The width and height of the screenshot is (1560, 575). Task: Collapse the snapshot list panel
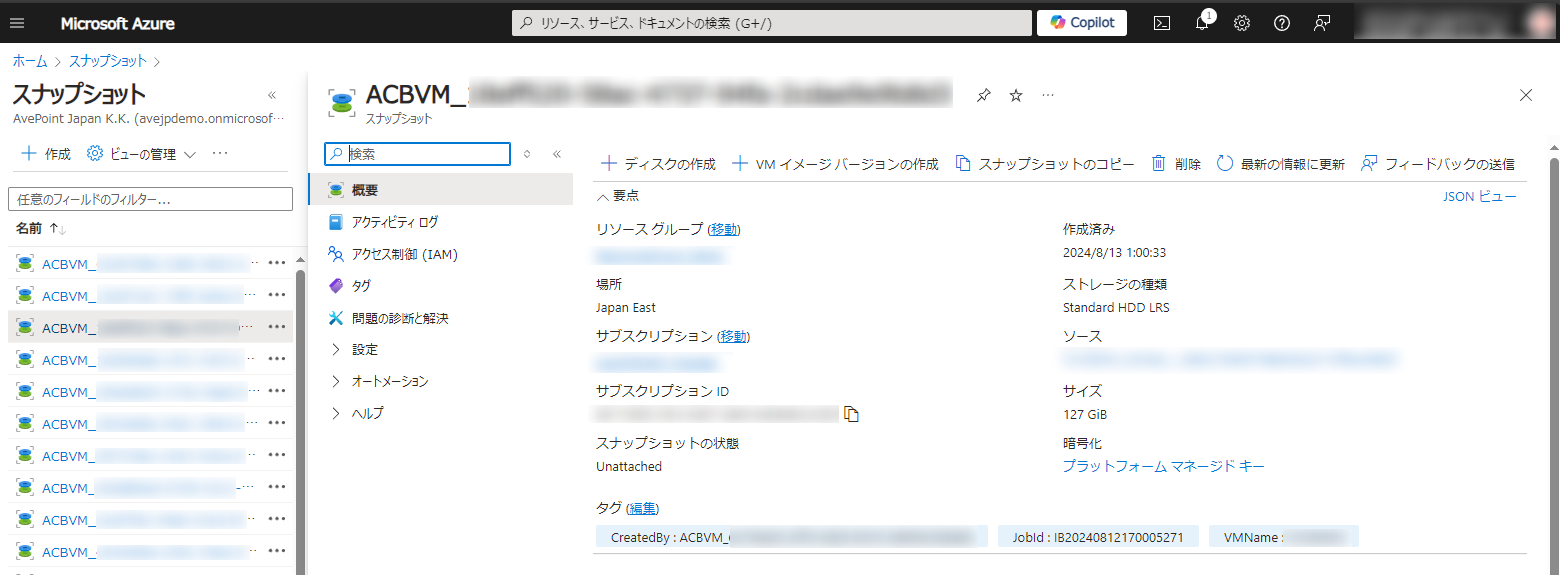[272, 95]
